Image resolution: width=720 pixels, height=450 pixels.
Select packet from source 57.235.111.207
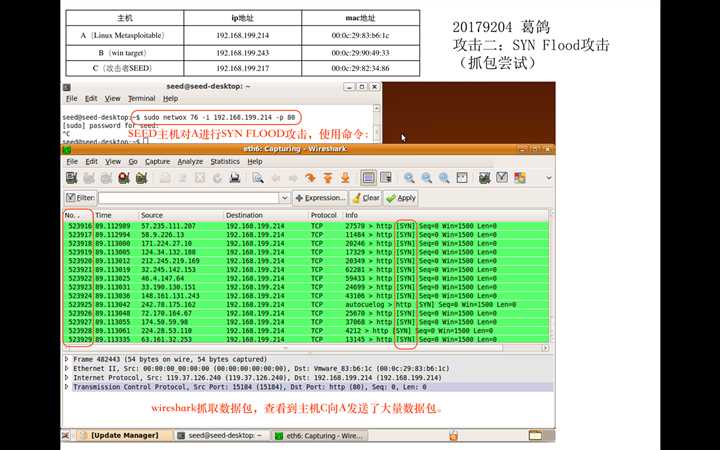(x=306, y=226)
